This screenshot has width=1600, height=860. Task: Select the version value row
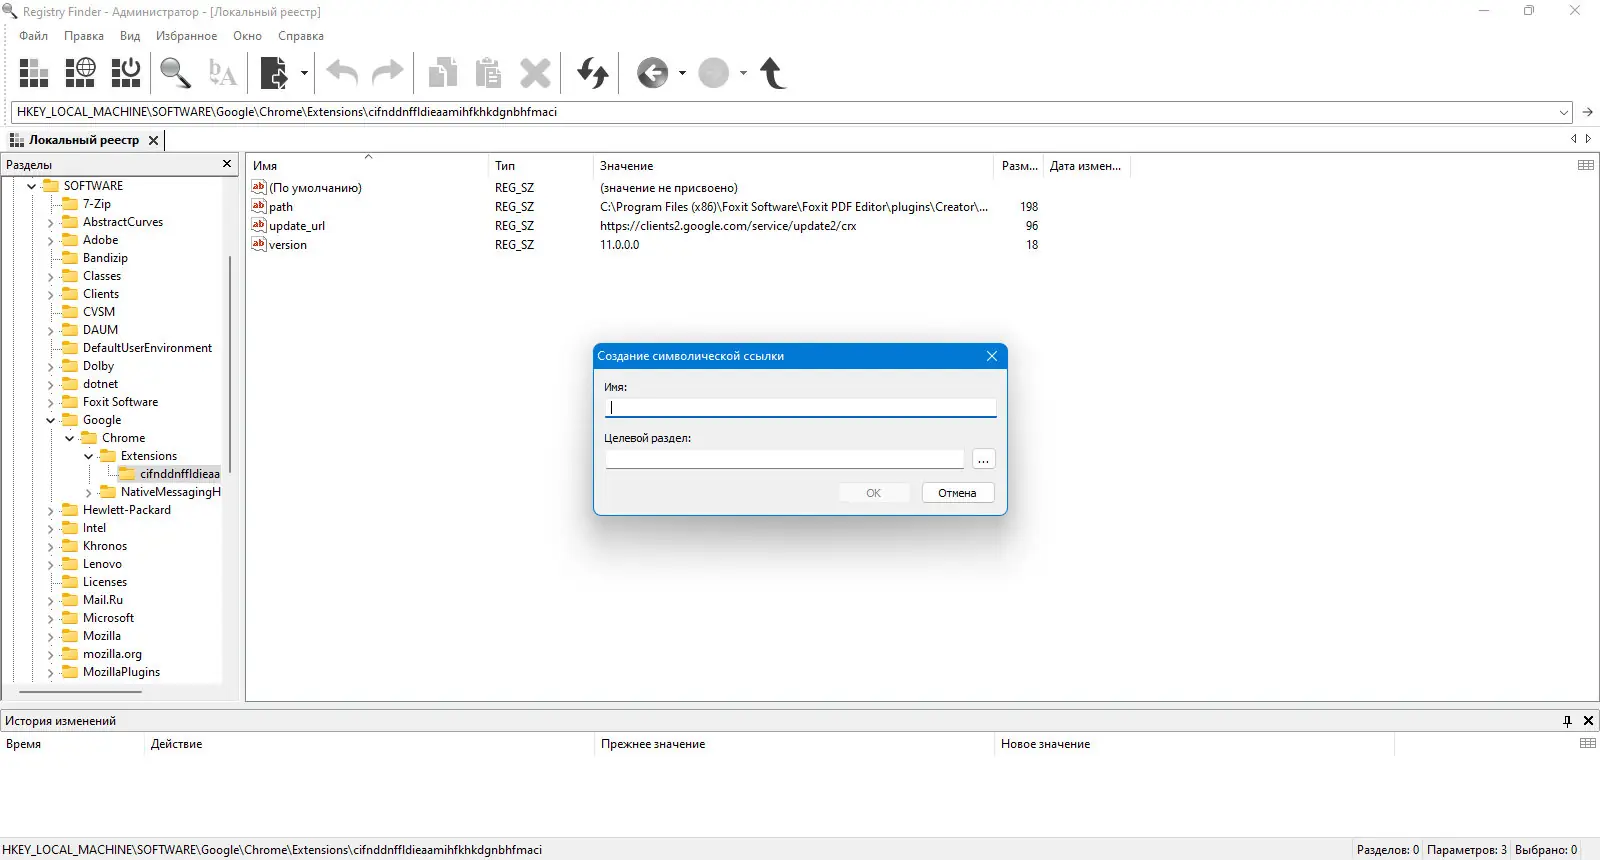644,245
